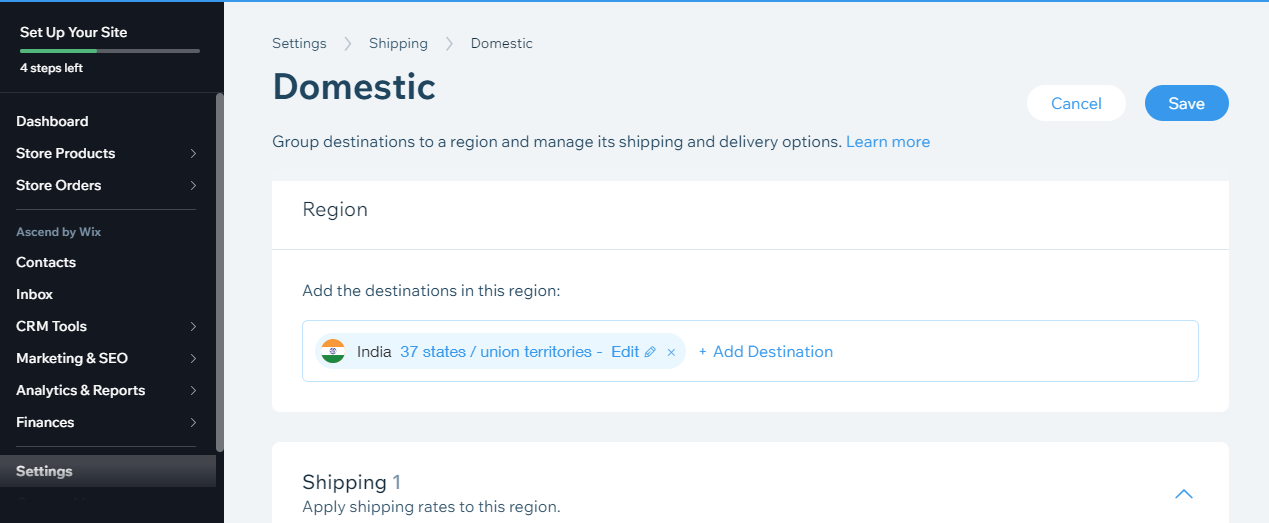
Task: Expand the Analytics & Reports submenu arrow
Action: [x=193, y=391]
